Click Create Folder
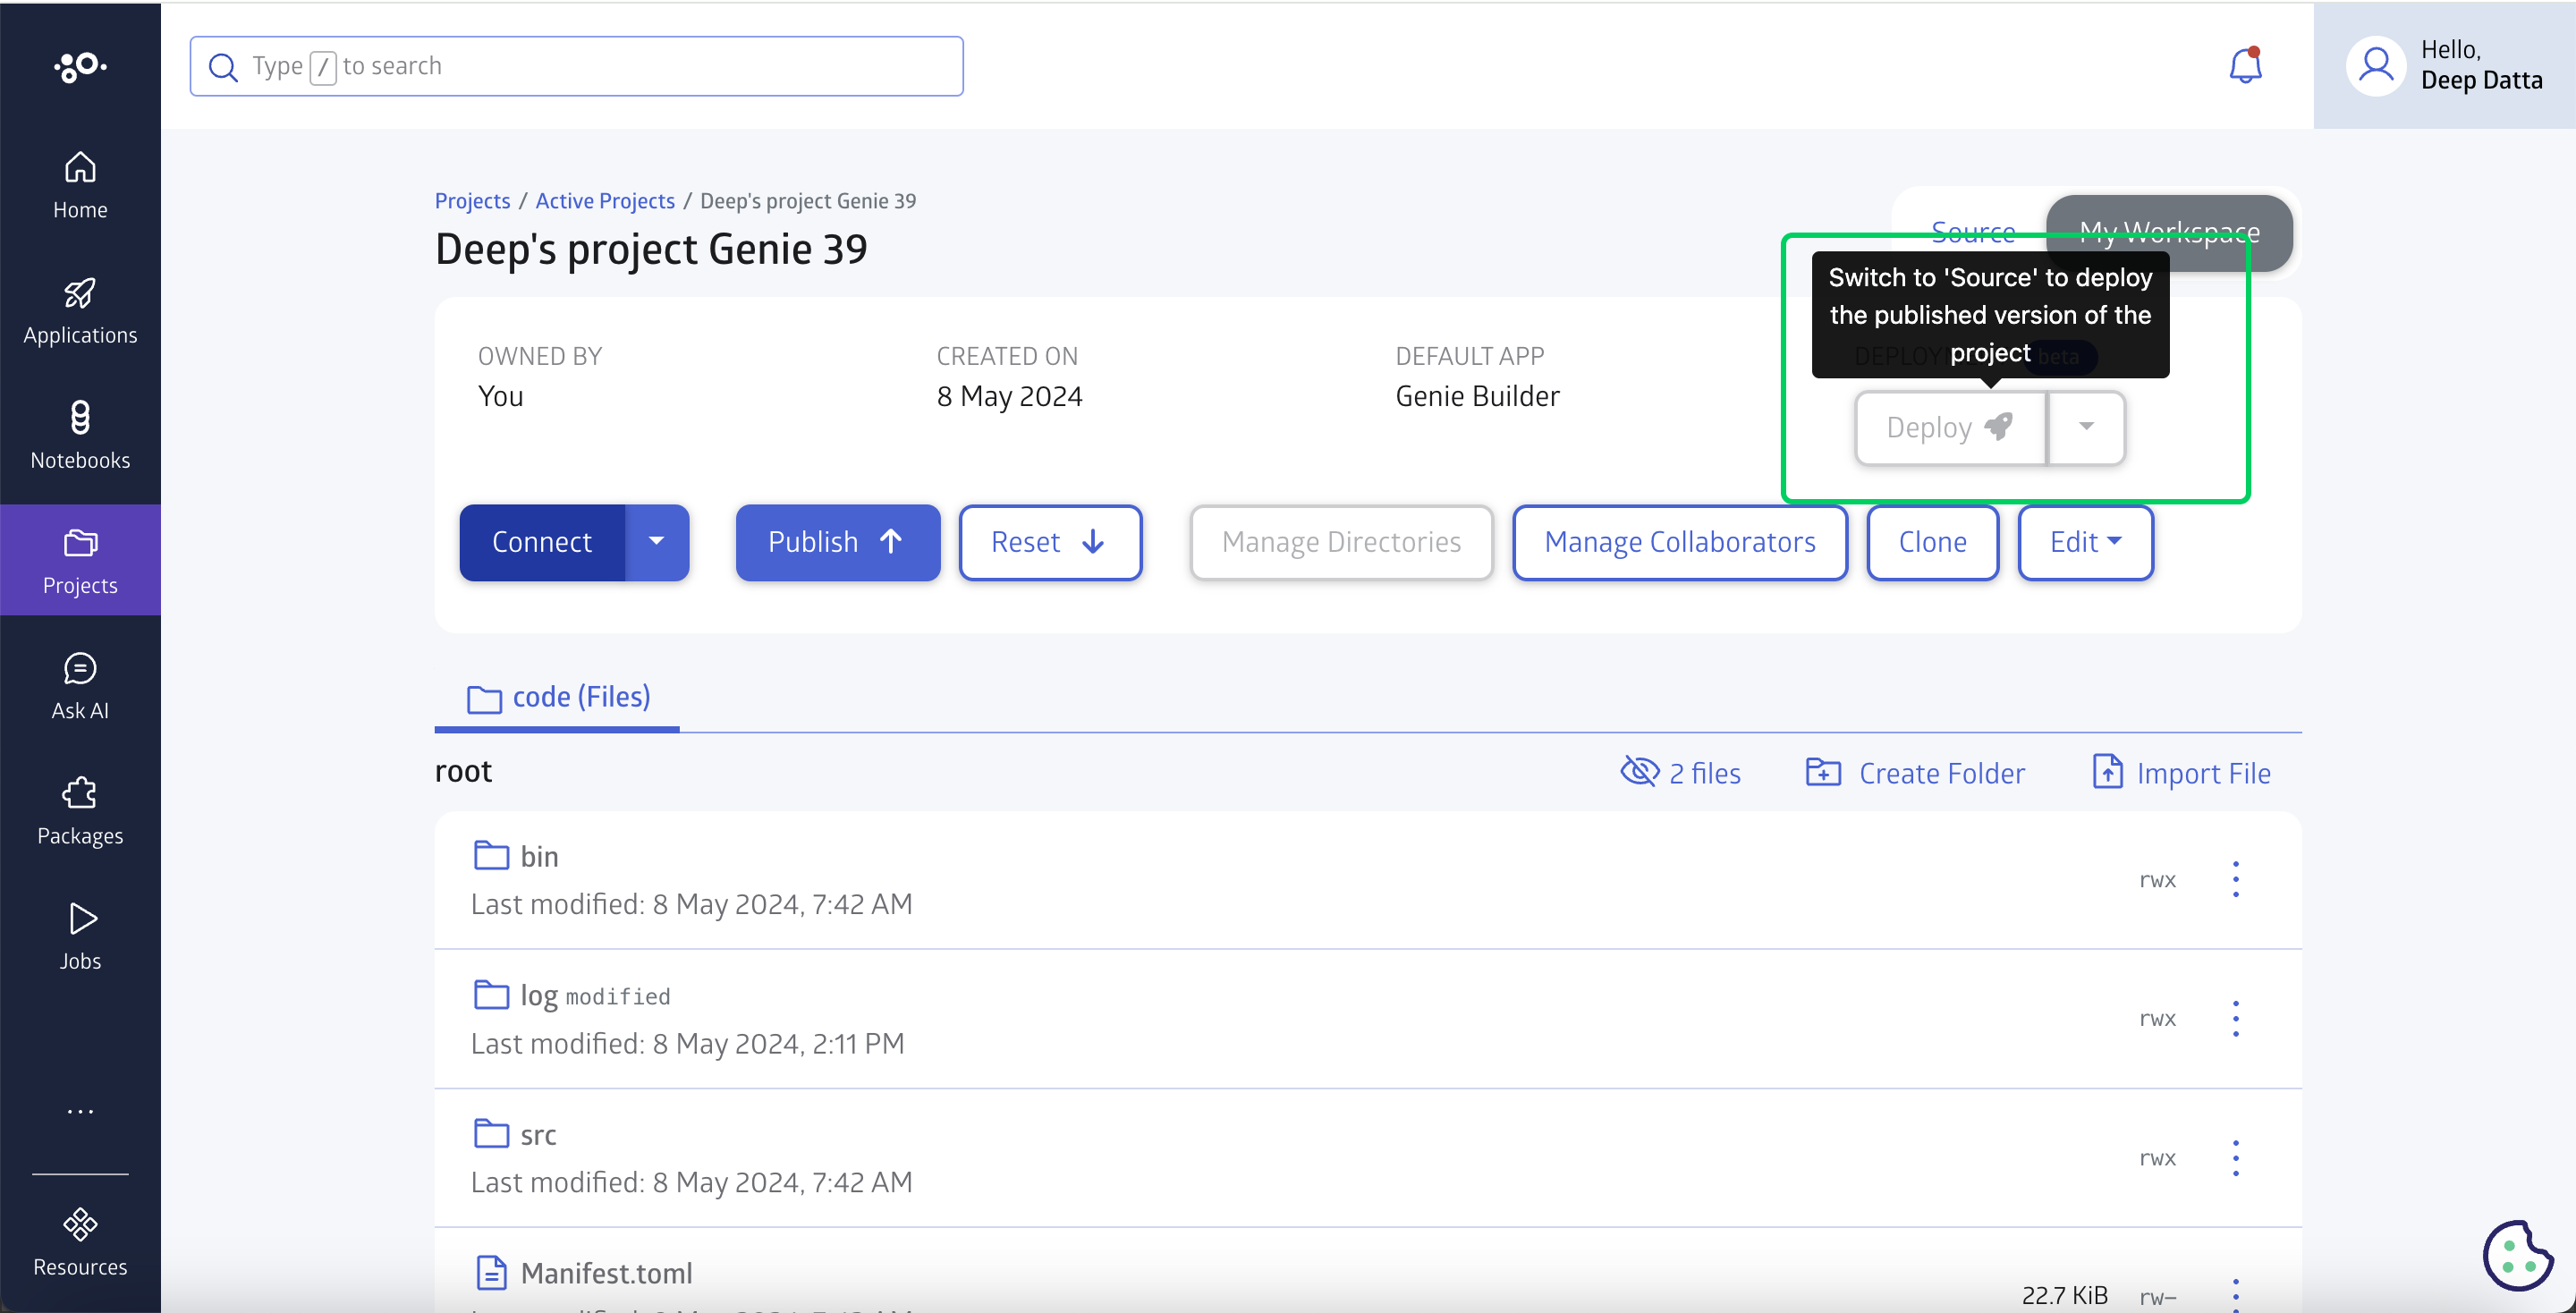This screenshot has height=1313, width=2576. (x=1915, y=772)
